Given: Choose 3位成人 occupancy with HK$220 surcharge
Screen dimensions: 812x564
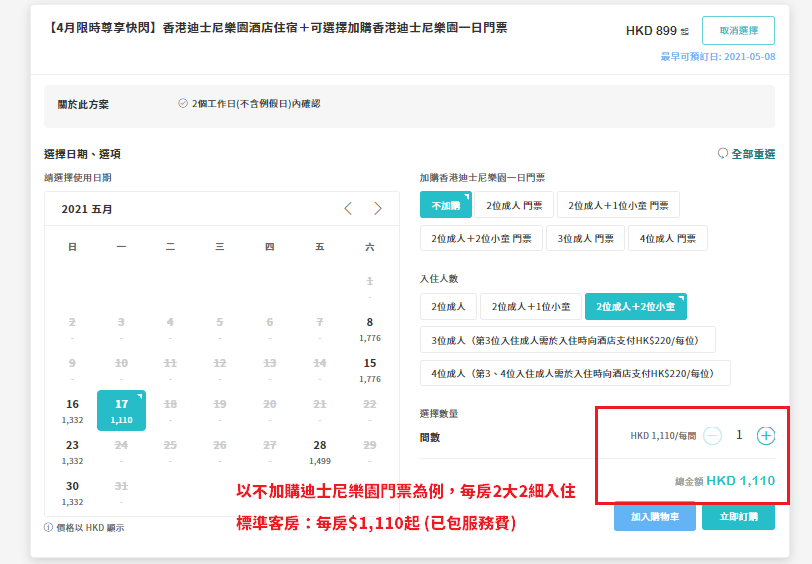Looking at the screenshot, I should [568, 340].
